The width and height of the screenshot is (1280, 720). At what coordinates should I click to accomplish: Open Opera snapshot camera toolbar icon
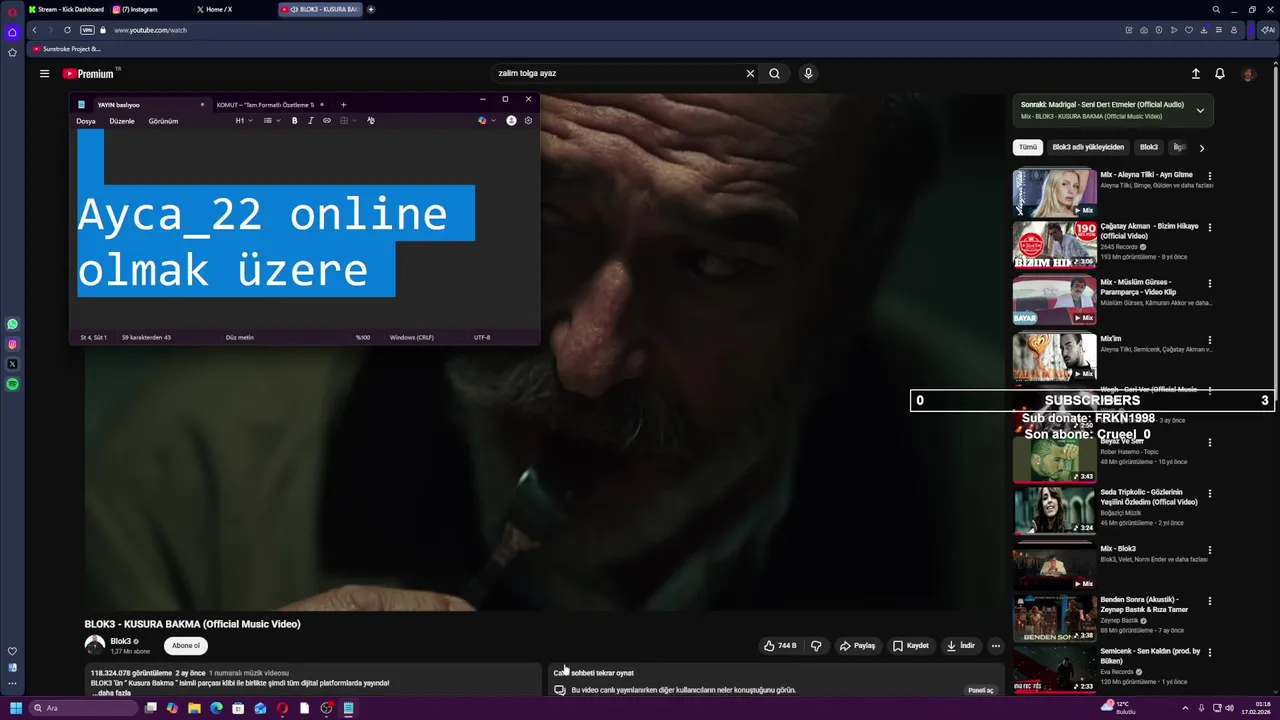pyautogui.click(x=1144, y=30)
